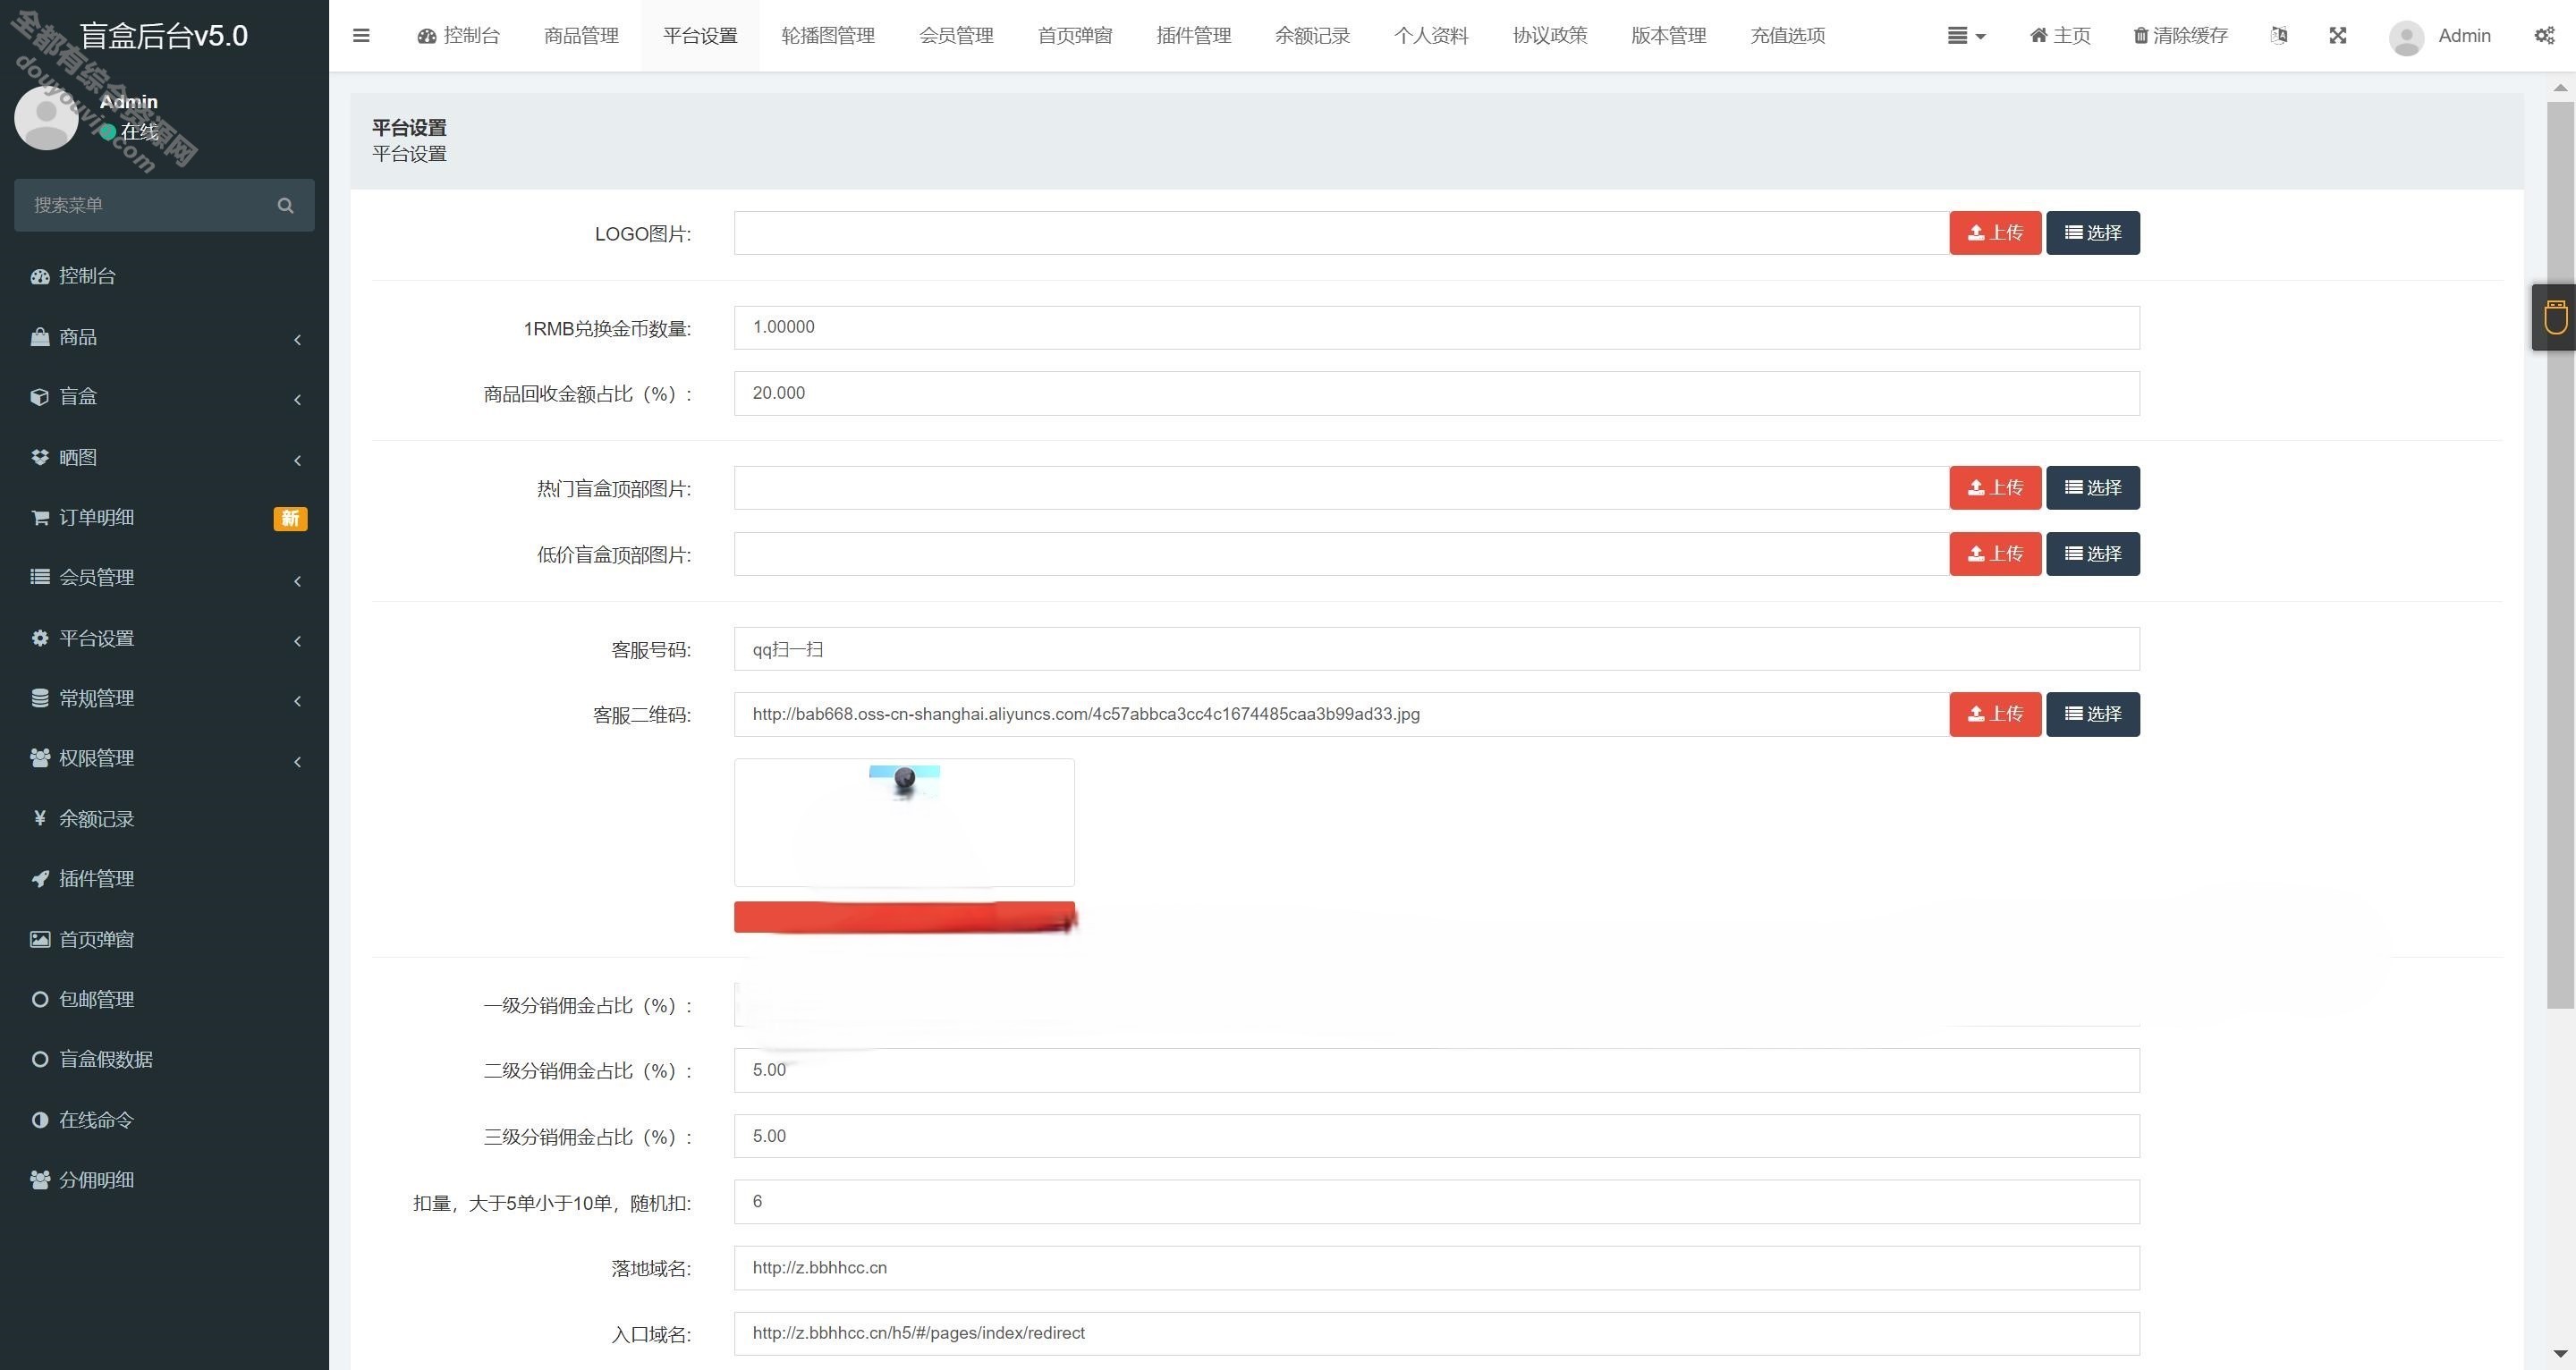
Task: Switch to the 协议政策 top tab
Action: tap(1550, 36)
